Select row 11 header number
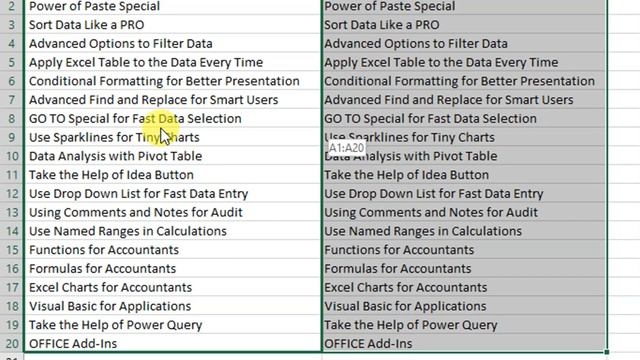 coord(11,175)
